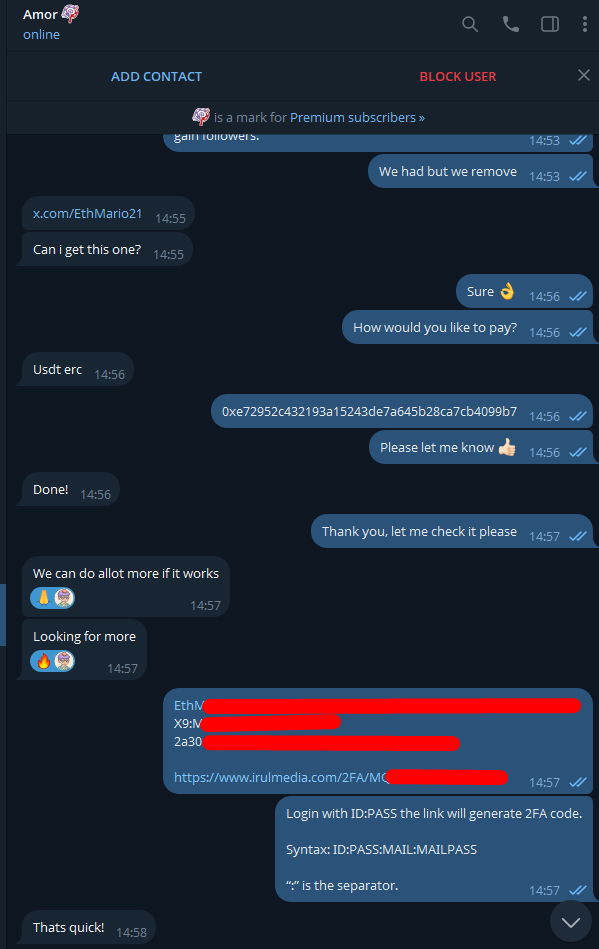Jump to bottom with the down-arrow button
Viewport: 599px width, 949px height.
click(x=571, y=921)
